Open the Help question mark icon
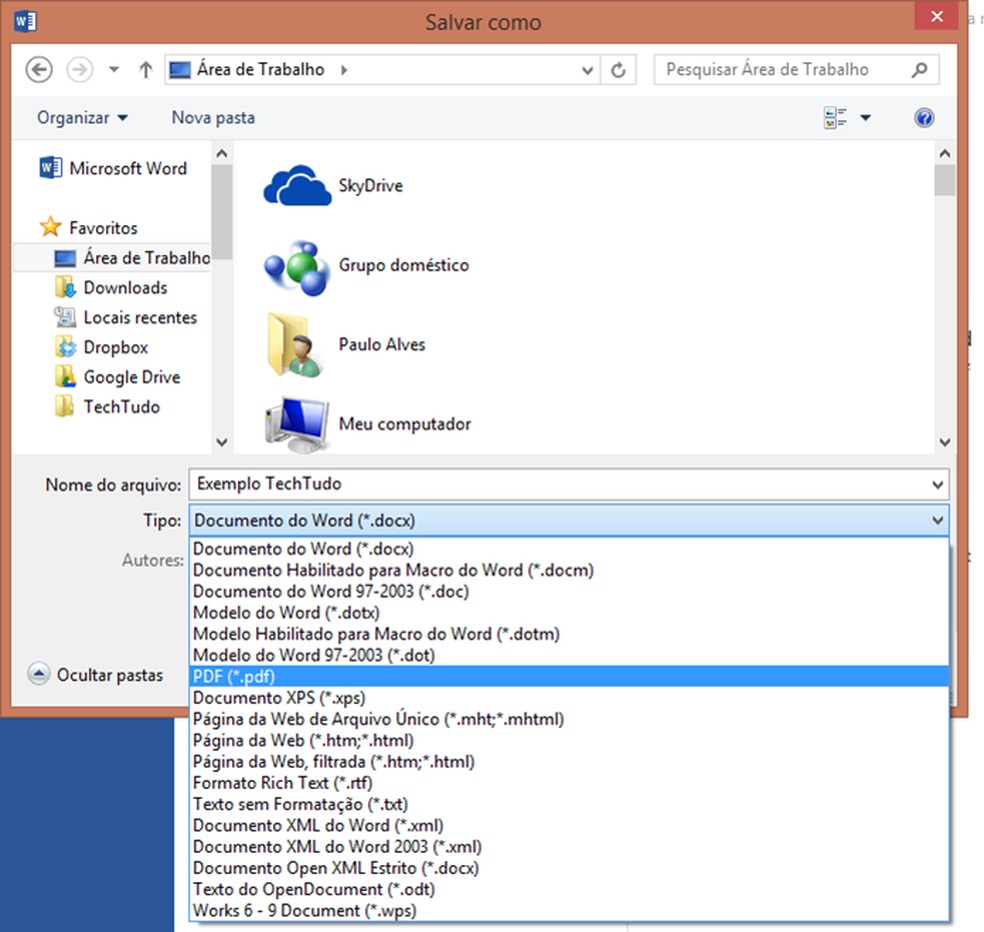The height and width of the screenshot is (932, 984). point(924,118)
